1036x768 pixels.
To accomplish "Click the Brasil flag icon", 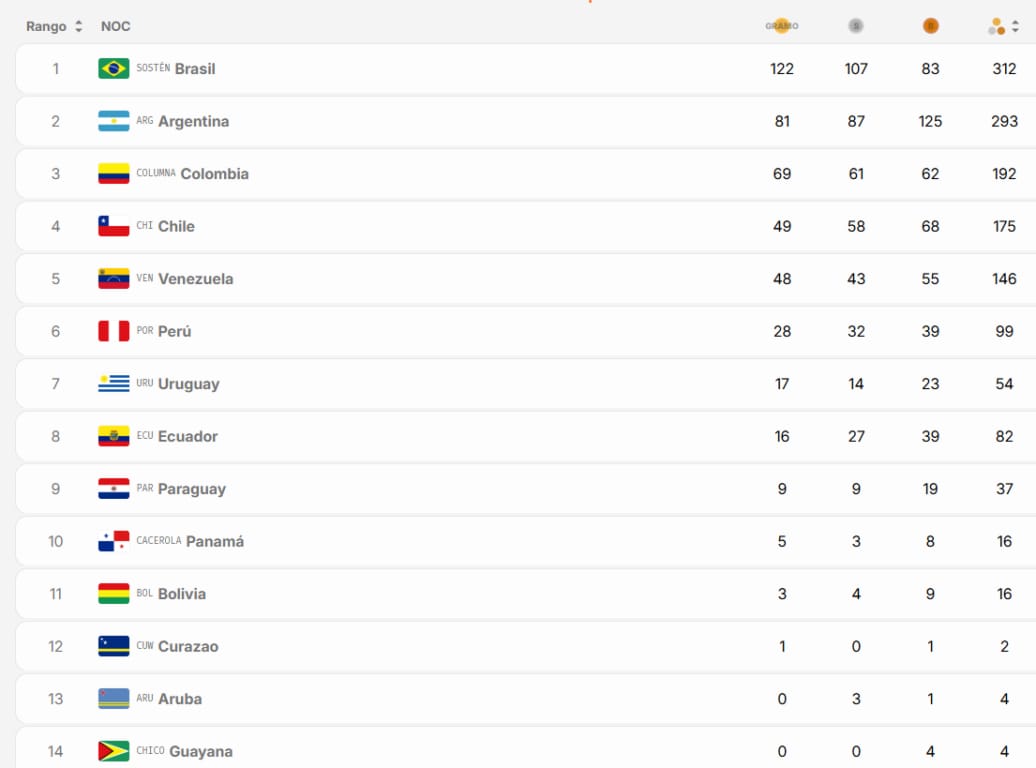I will click(114, 68).
